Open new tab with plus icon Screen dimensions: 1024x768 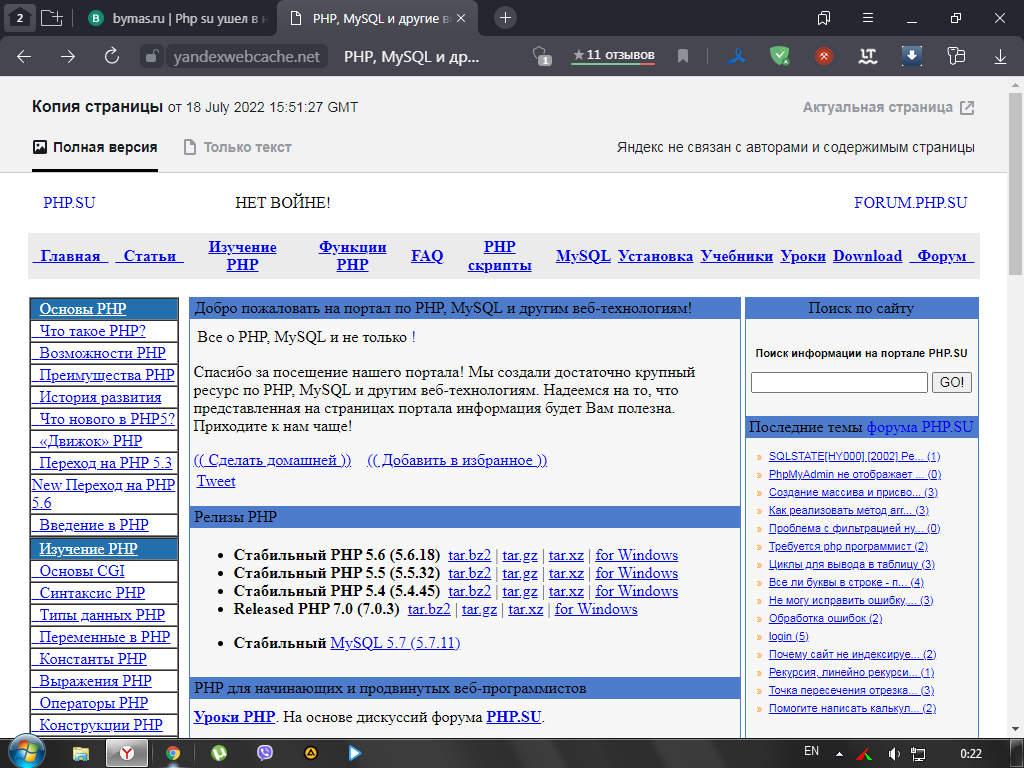[x=506, y=18]
